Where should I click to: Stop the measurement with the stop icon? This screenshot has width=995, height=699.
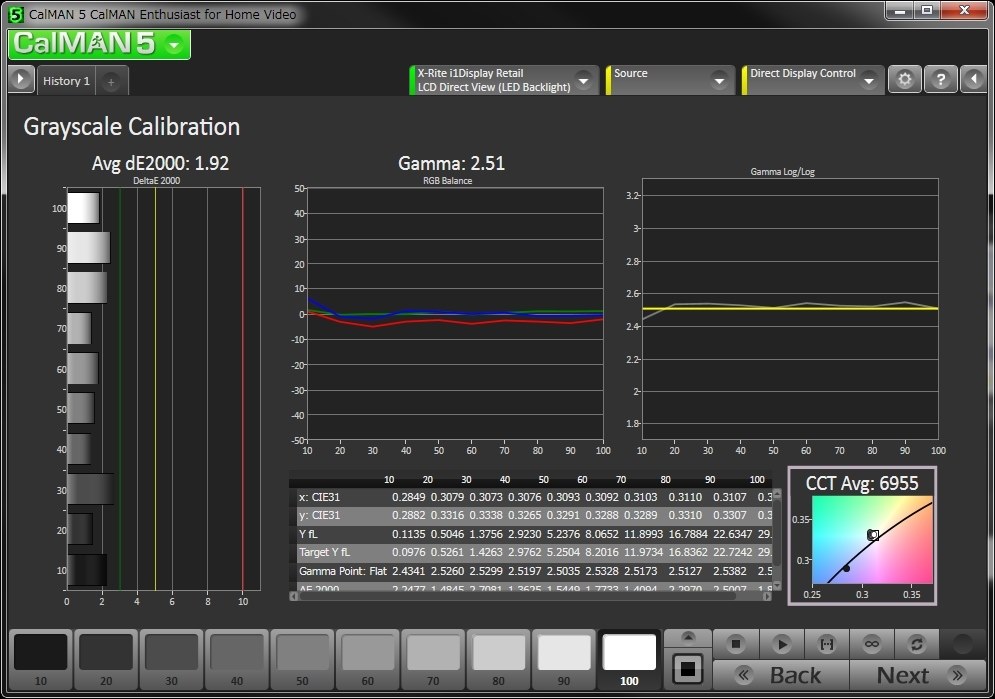tap(735, 644)
